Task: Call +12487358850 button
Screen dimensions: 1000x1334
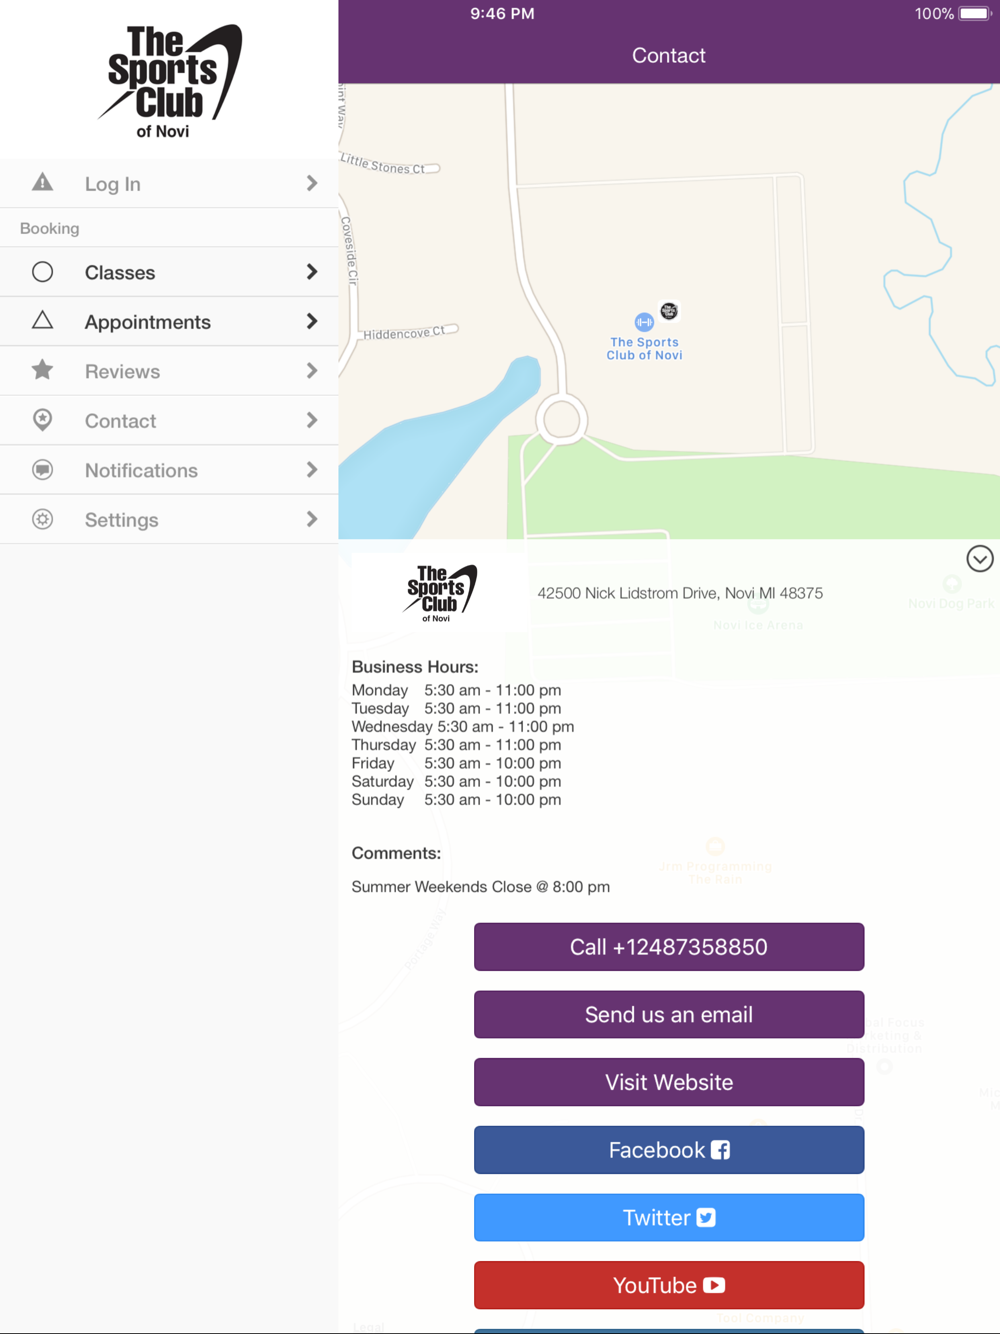Action: tap(669, 947)
